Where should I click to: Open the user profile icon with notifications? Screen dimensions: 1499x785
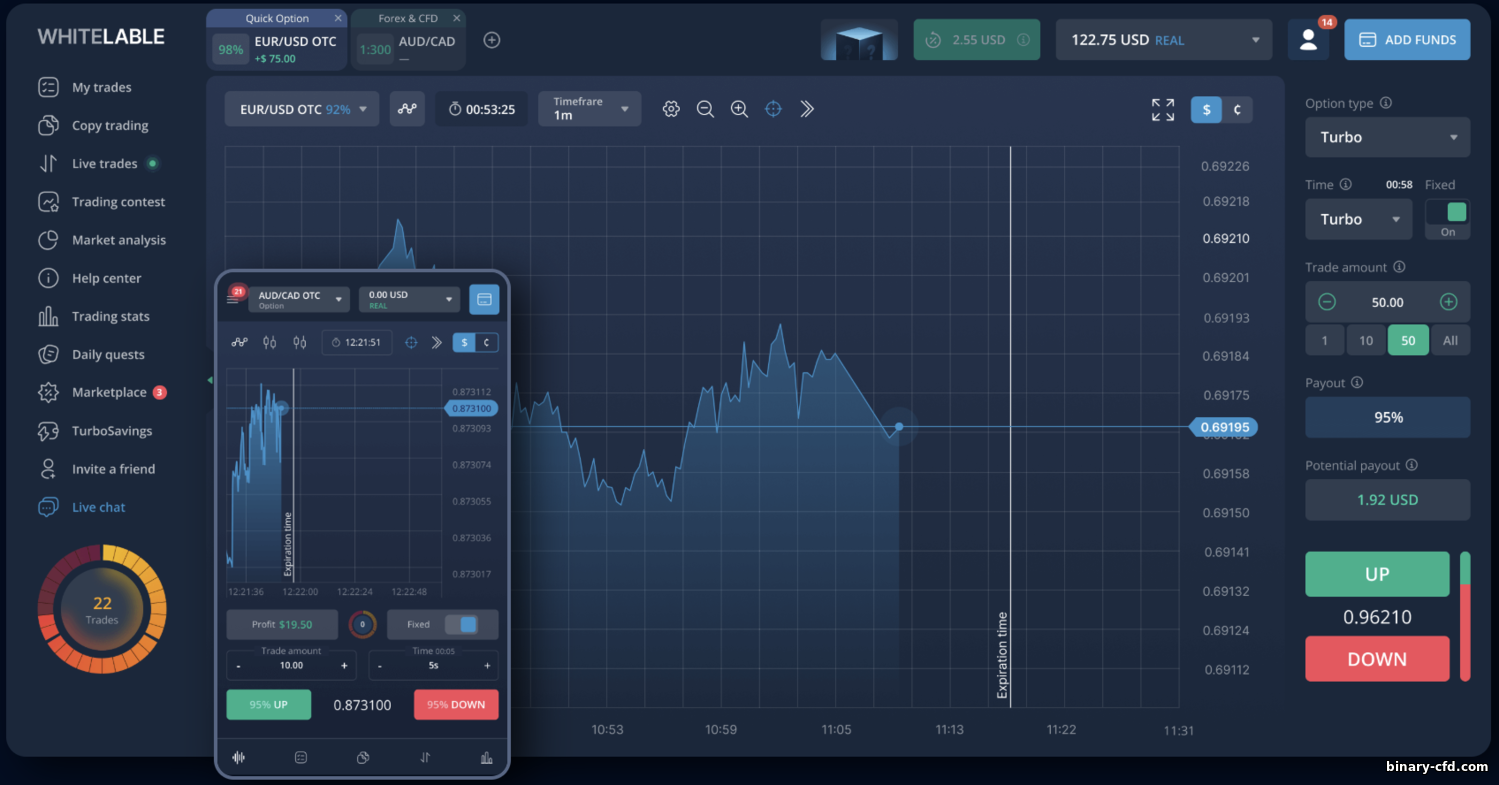point(1308,40)
